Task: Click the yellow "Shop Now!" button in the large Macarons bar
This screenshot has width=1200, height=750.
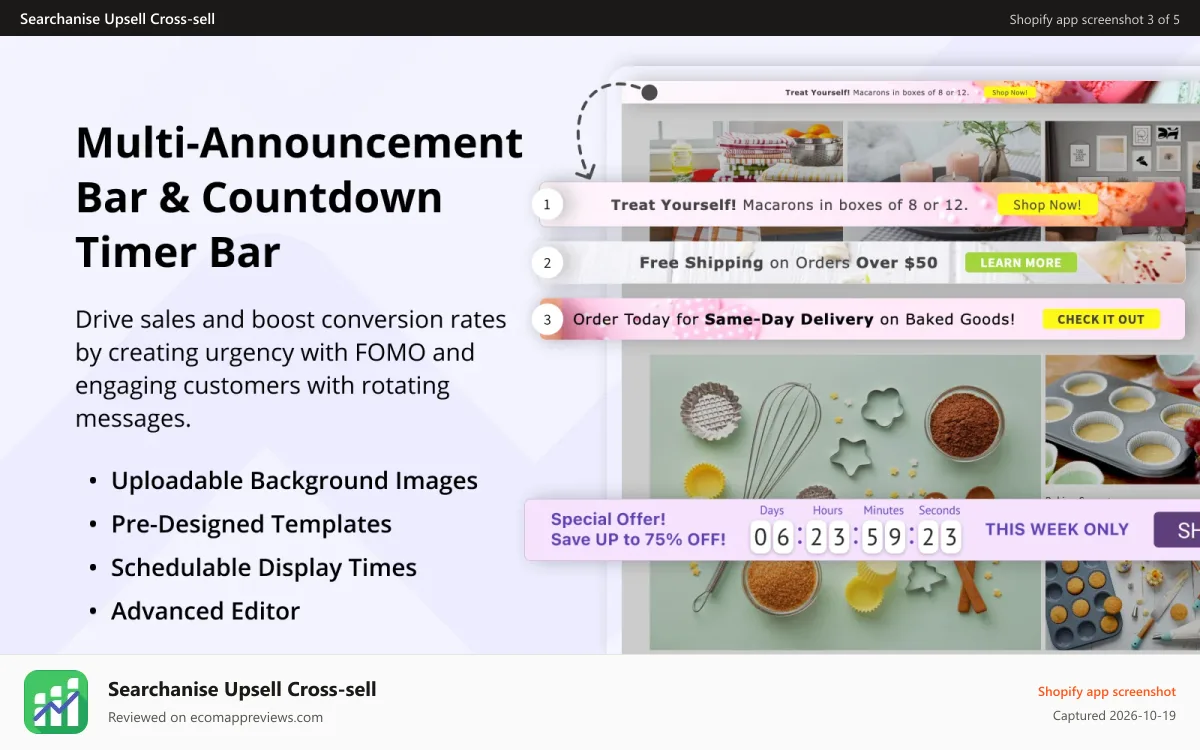Action: (x=1046, y=205)
